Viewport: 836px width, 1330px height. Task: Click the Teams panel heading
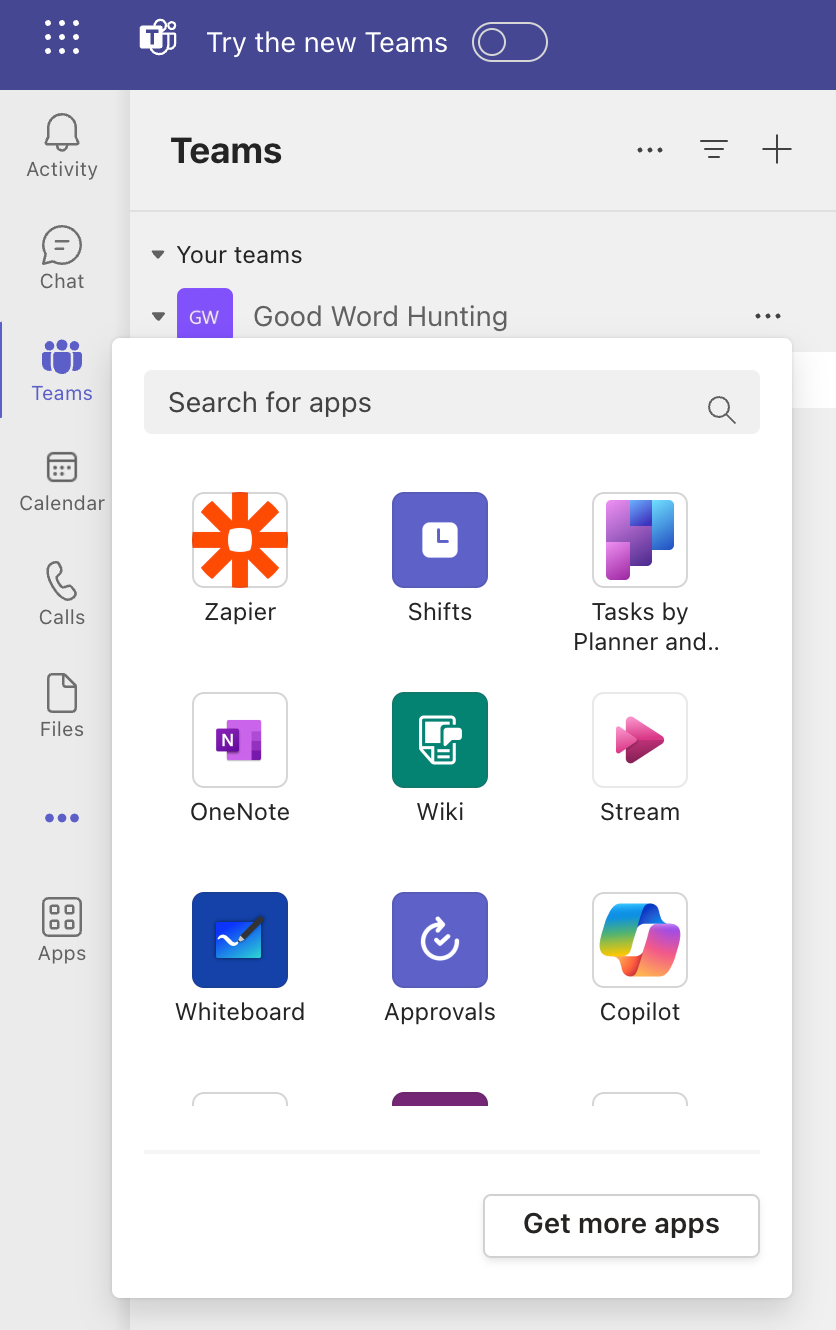226,150
